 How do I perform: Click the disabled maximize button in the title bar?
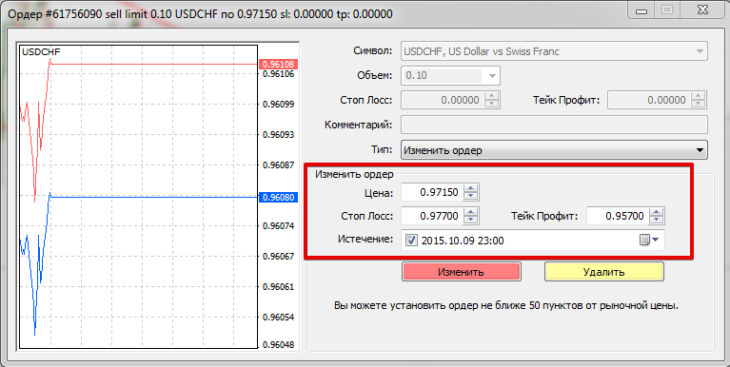[668, 9]
